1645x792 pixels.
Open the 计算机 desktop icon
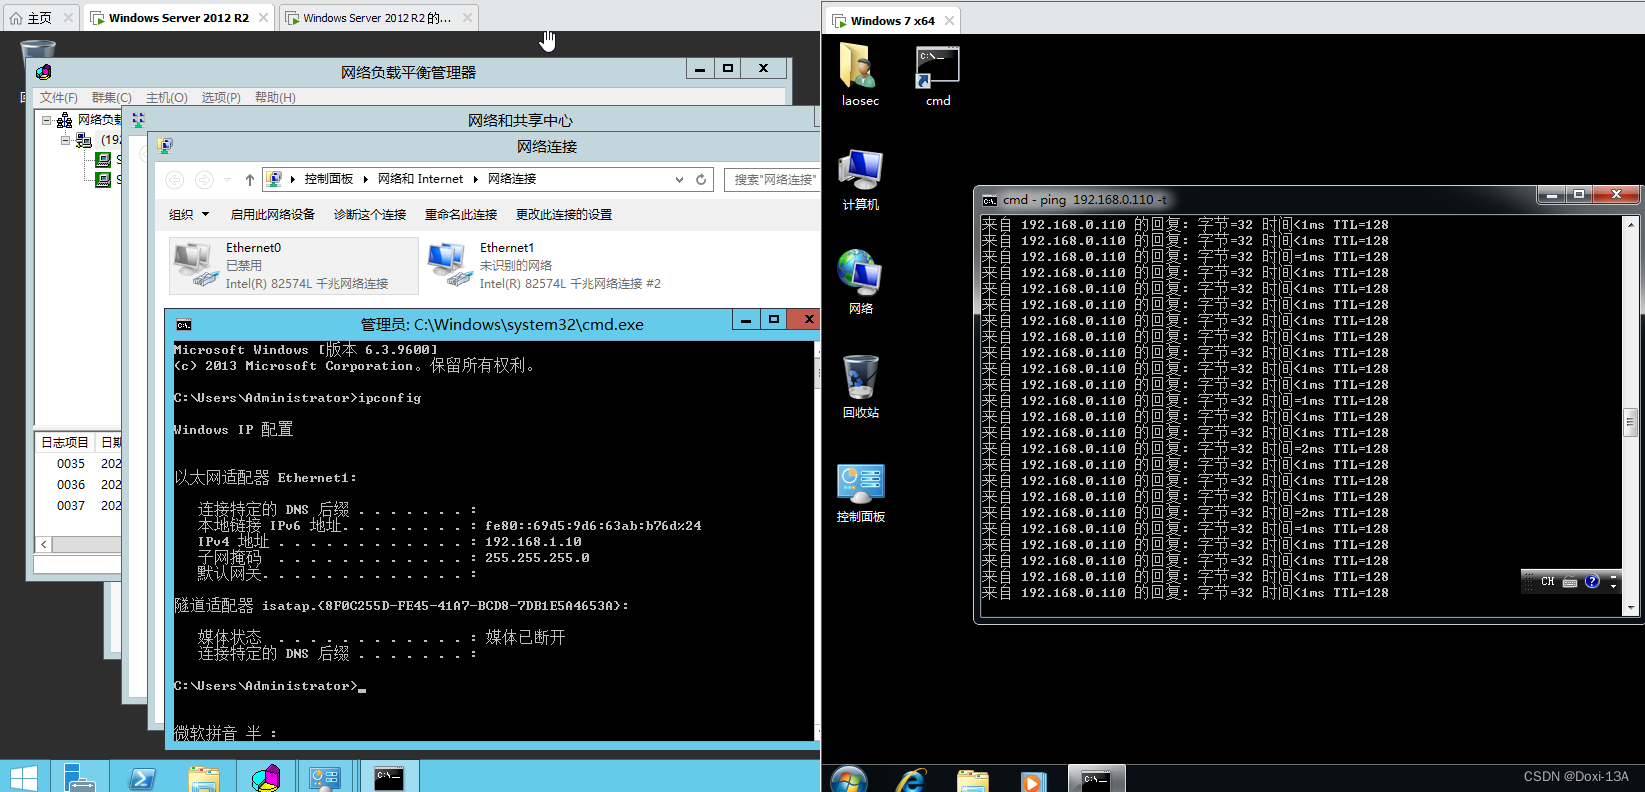(860, 179)
